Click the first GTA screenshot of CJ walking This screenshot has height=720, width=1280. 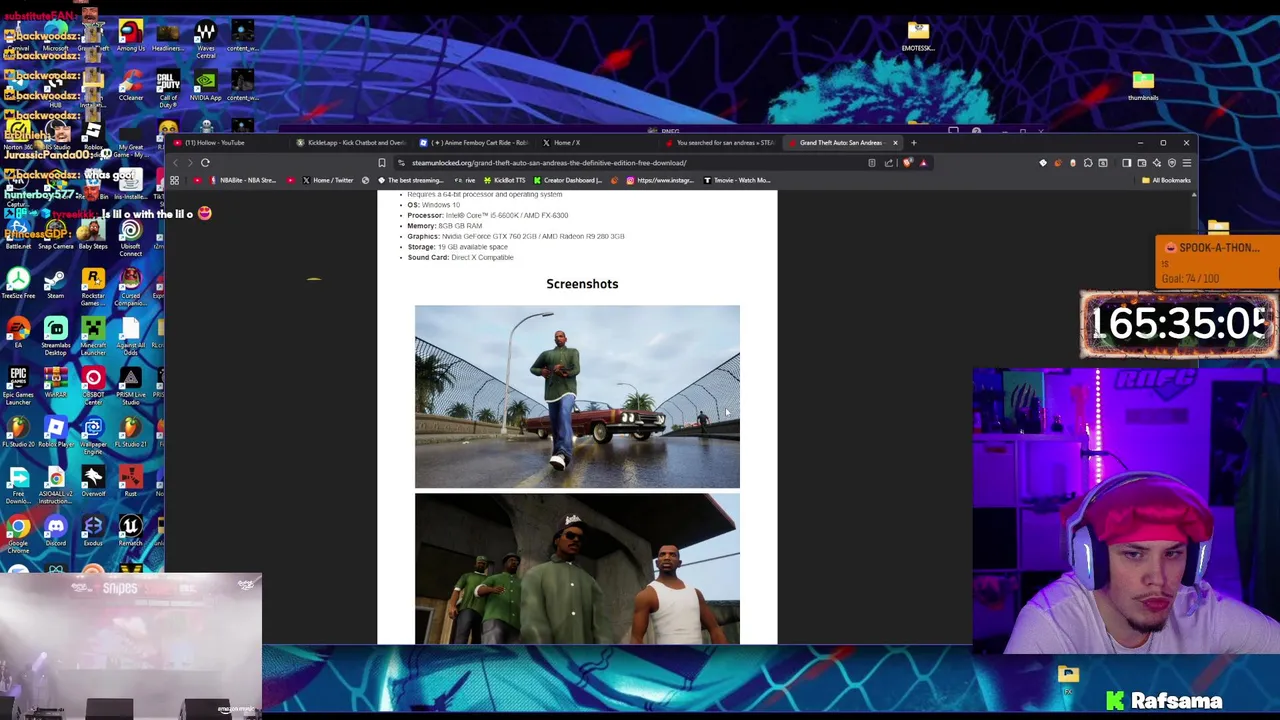click(x=577, y=397)
